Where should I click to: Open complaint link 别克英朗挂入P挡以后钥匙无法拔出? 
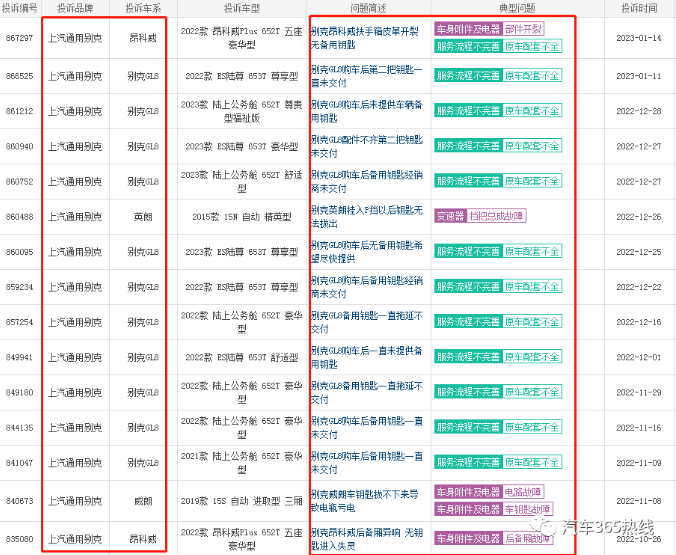coord(367,217)
